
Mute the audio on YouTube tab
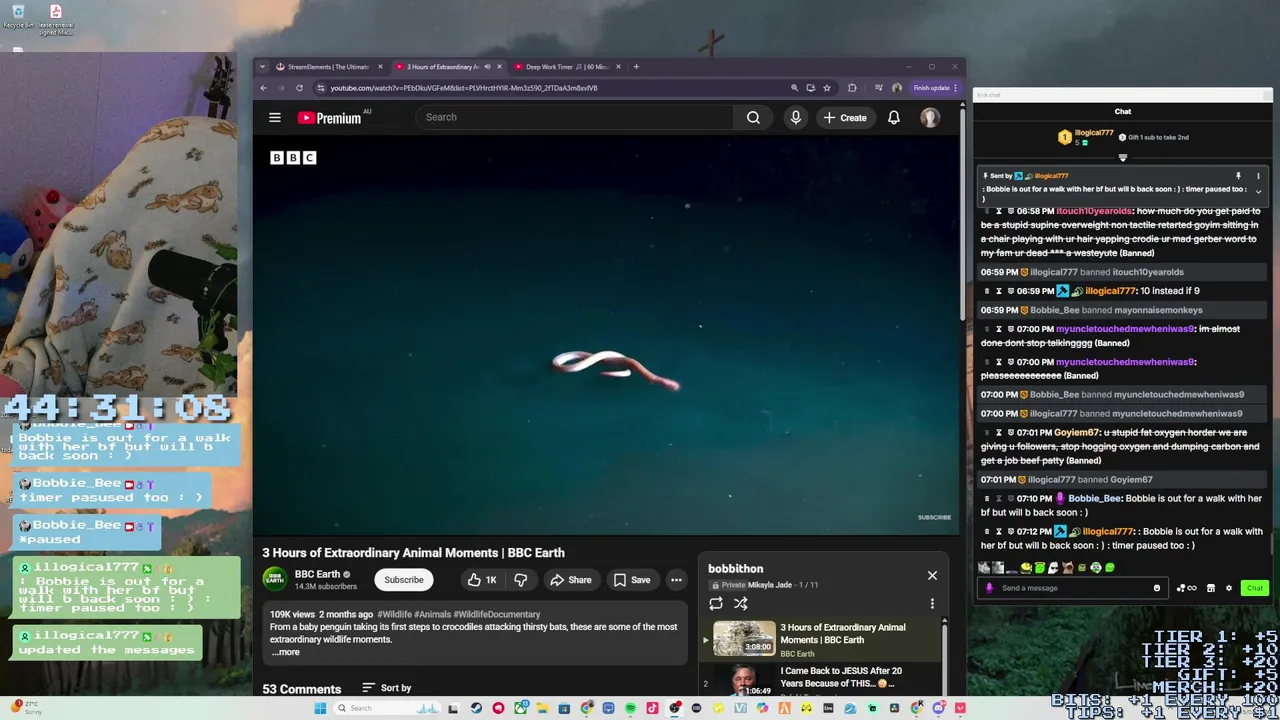(487, 67)
